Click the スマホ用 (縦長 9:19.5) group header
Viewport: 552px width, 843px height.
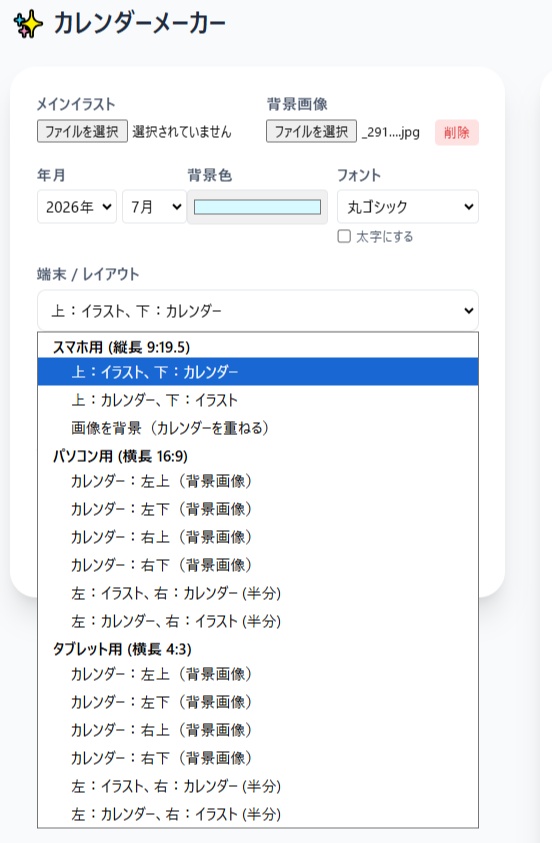pos(121,347)
